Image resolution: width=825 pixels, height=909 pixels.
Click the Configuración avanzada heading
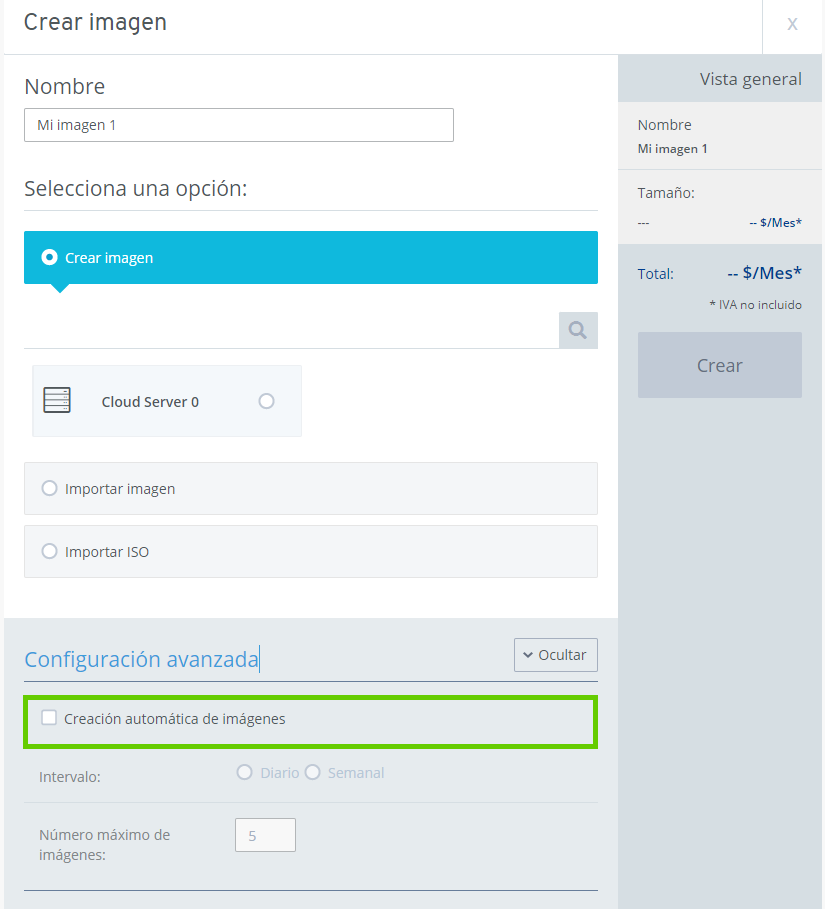coord(141,659)
